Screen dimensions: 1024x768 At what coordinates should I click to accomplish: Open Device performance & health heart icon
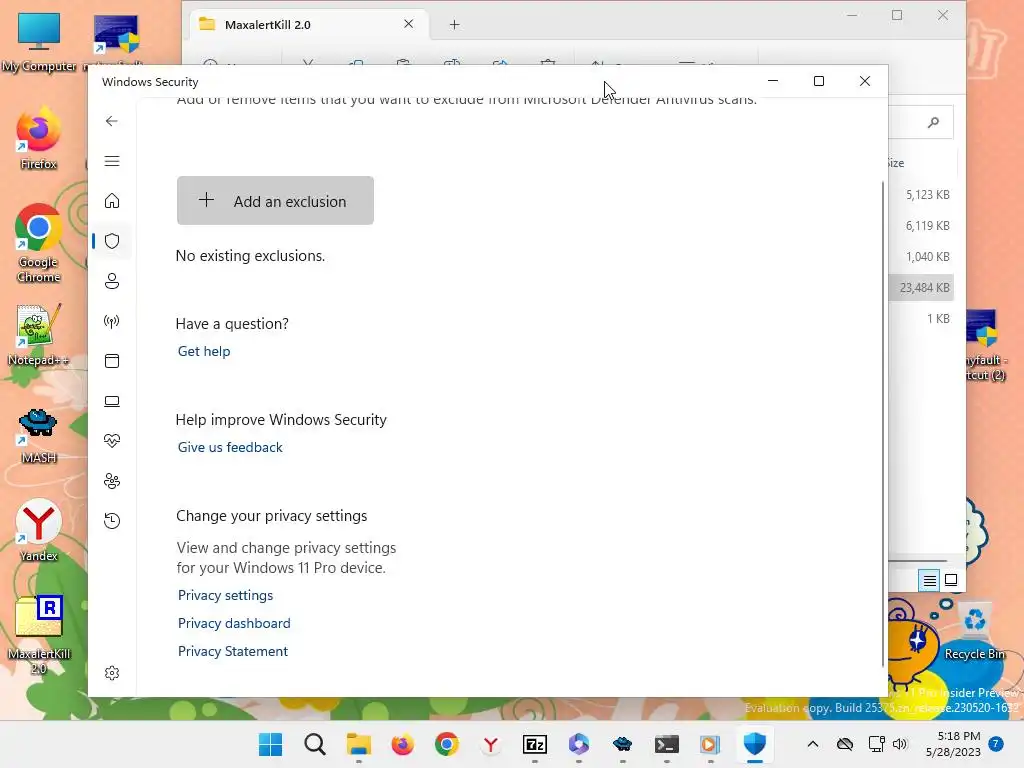click(112, 441)
